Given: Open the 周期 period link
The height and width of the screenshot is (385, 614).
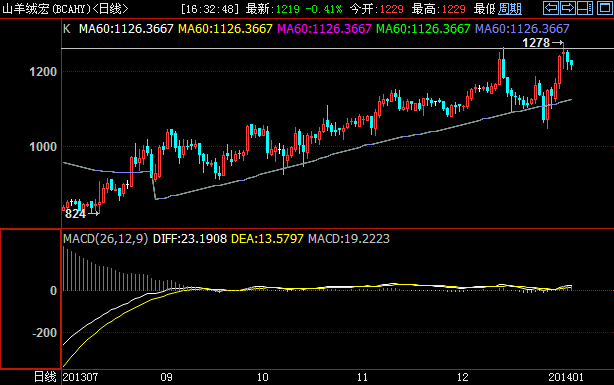Looking at the screenshot, I should 510,9.
